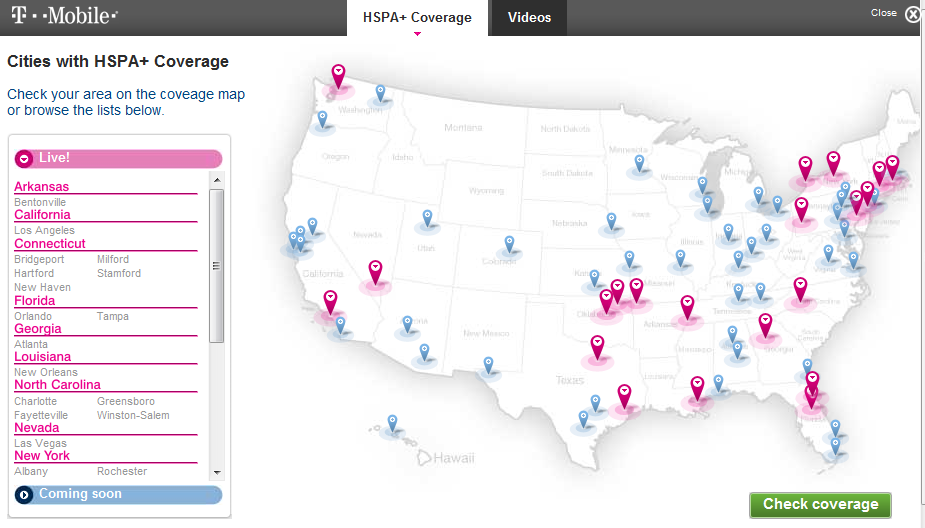Select the New York state link
This screenshot has height=528, width=925.
point(42,455)
